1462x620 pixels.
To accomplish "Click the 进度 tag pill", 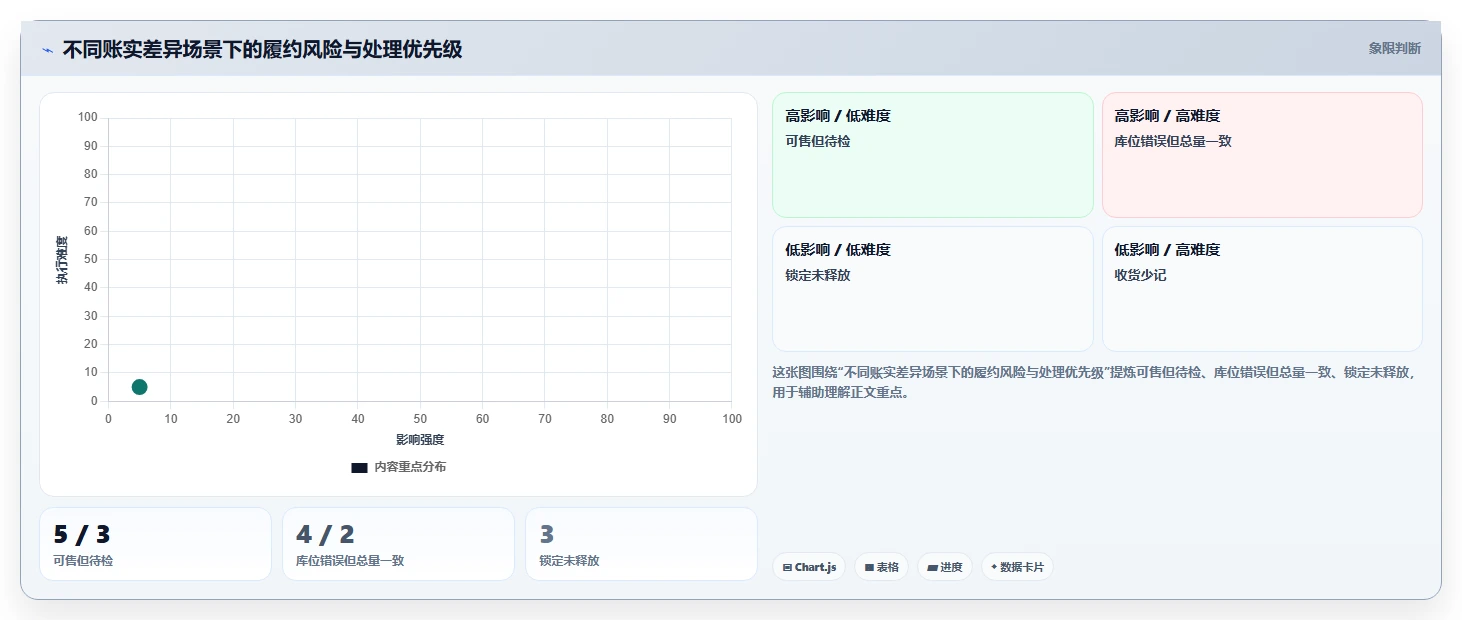I will click(x=944, y=567).
